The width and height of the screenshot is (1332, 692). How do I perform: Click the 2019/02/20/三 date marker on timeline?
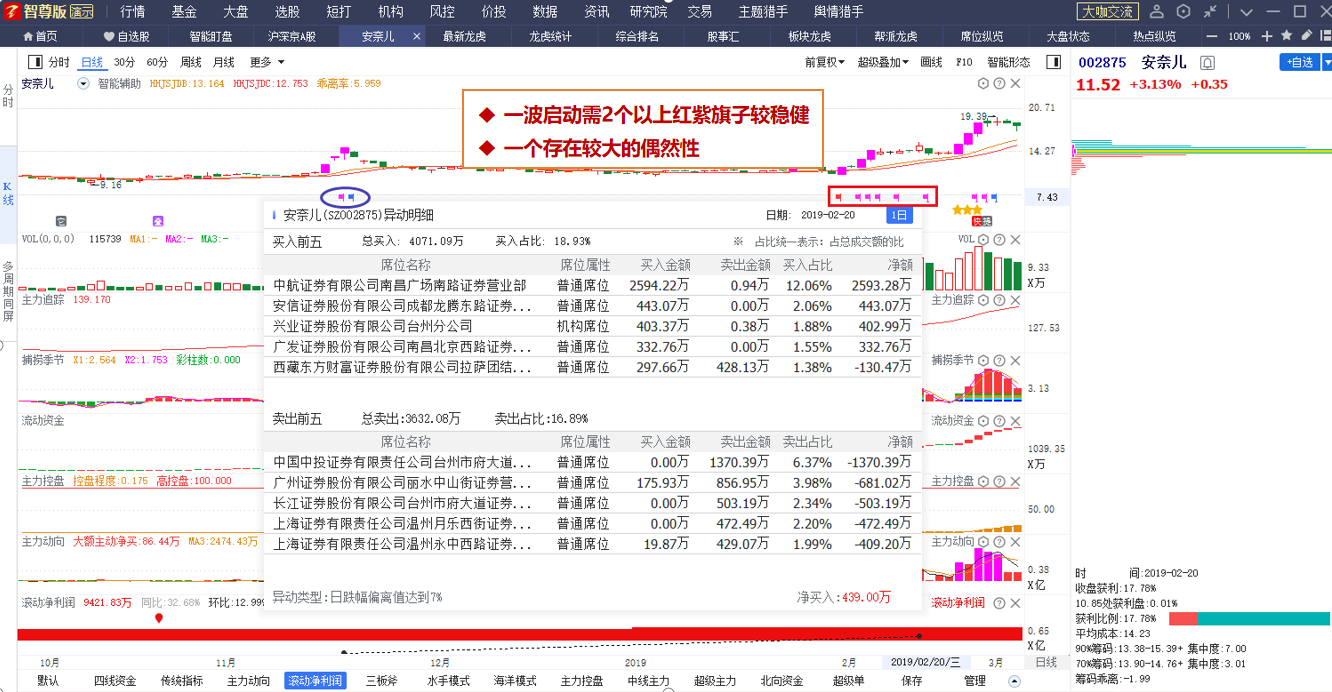pyautogui.click(x=926, y=663)
